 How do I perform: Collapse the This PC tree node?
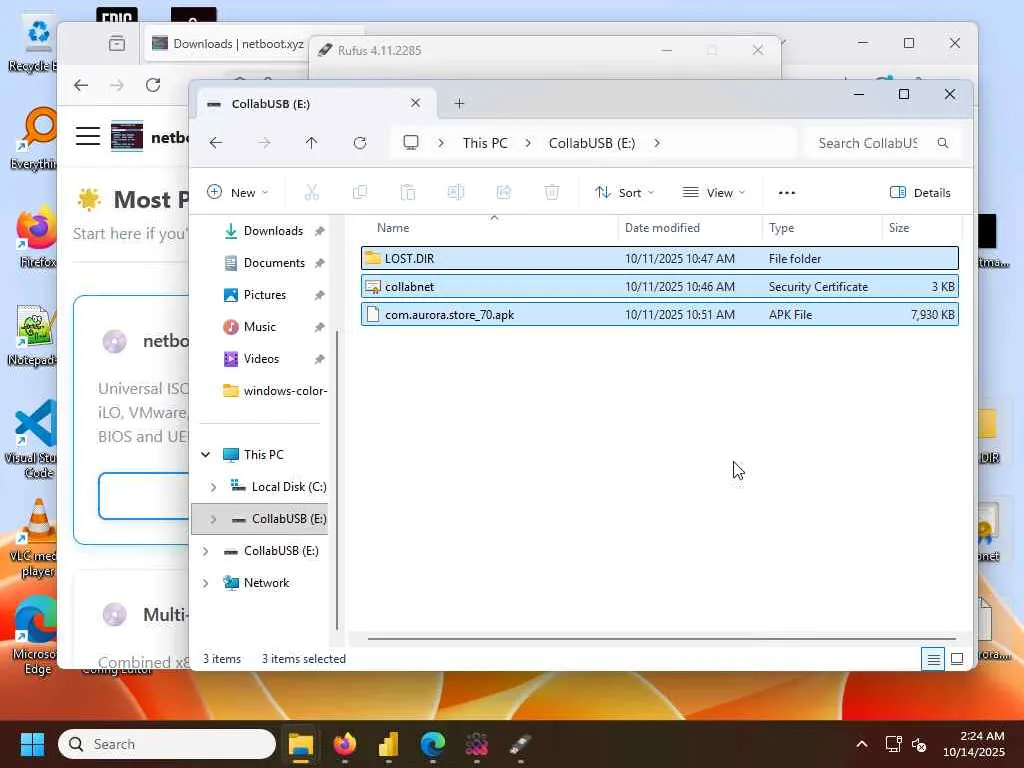coord(206,455)
